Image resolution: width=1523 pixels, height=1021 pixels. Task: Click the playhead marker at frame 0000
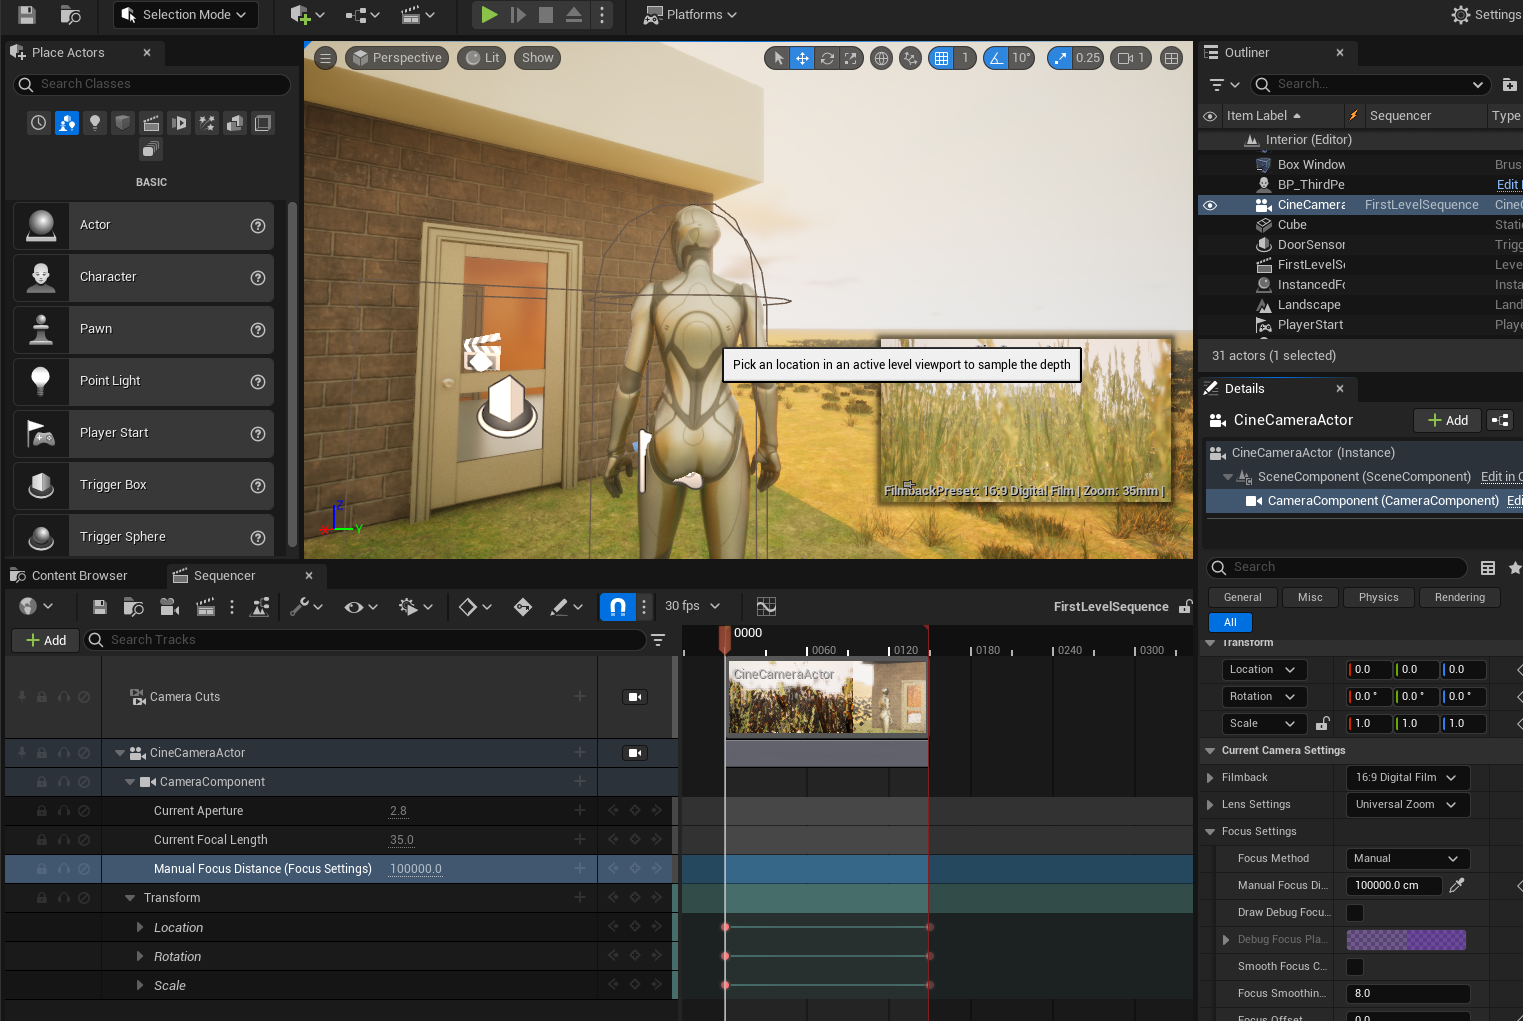(x=725, y=640)
